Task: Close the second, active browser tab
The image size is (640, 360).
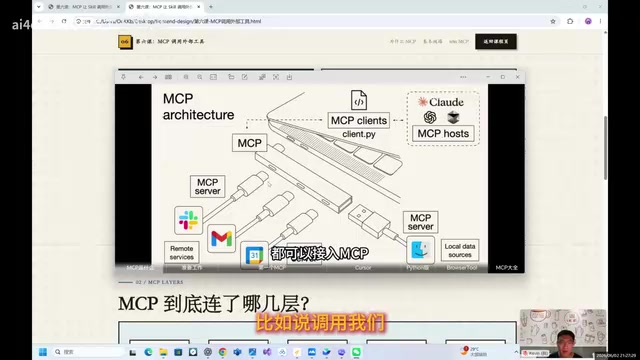Action: click(x=199, y=7)
